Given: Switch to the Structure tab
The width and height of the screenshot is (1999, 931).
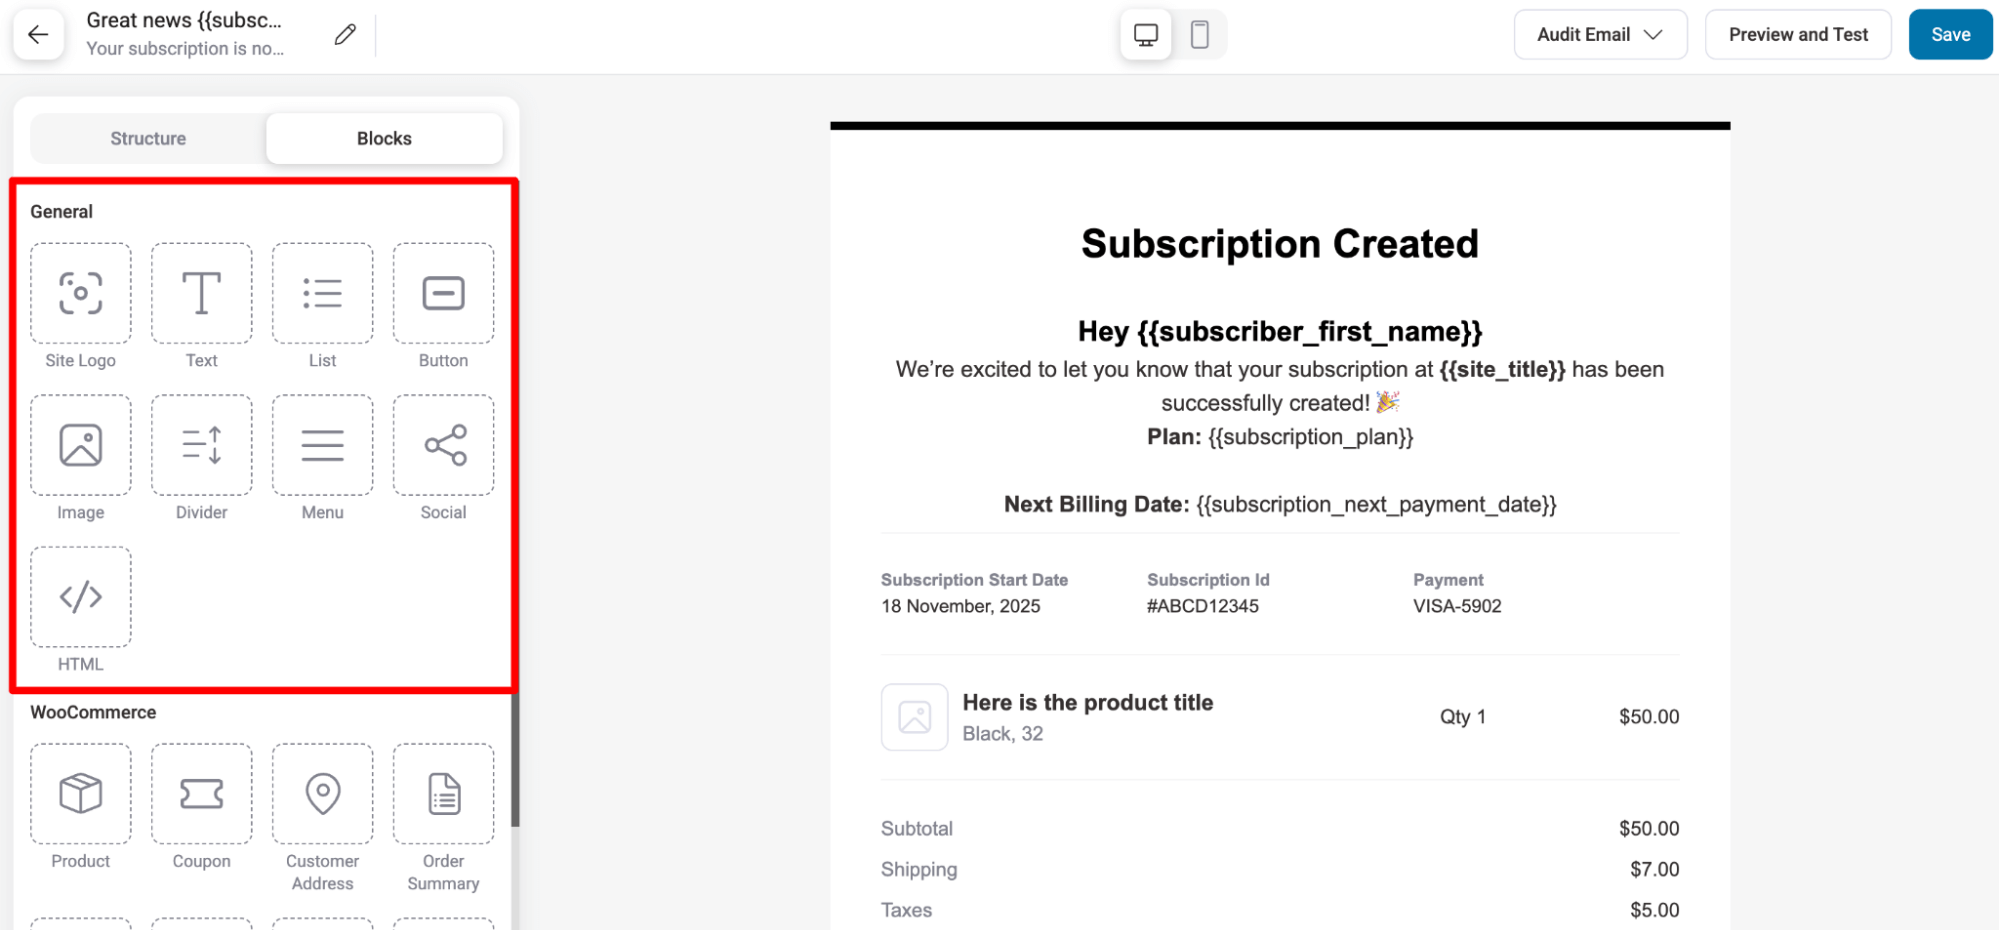Looking at the screenshot, I should click(x=147, y=138).
